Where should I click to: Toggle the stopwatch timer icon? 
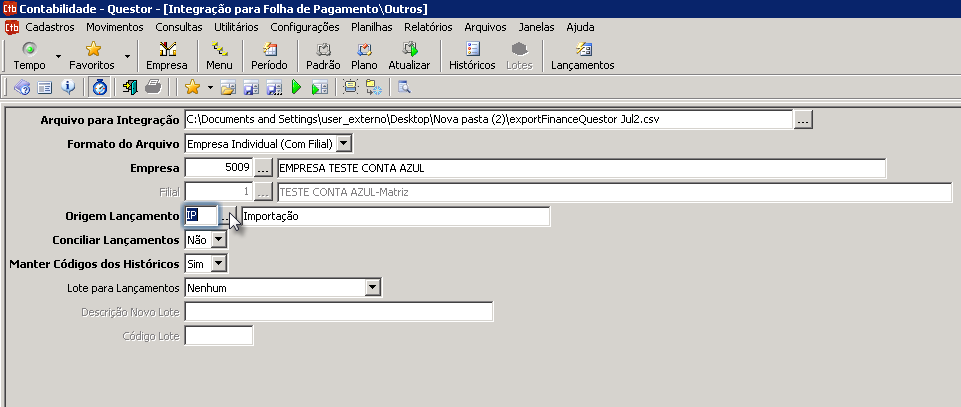(100, 88)
